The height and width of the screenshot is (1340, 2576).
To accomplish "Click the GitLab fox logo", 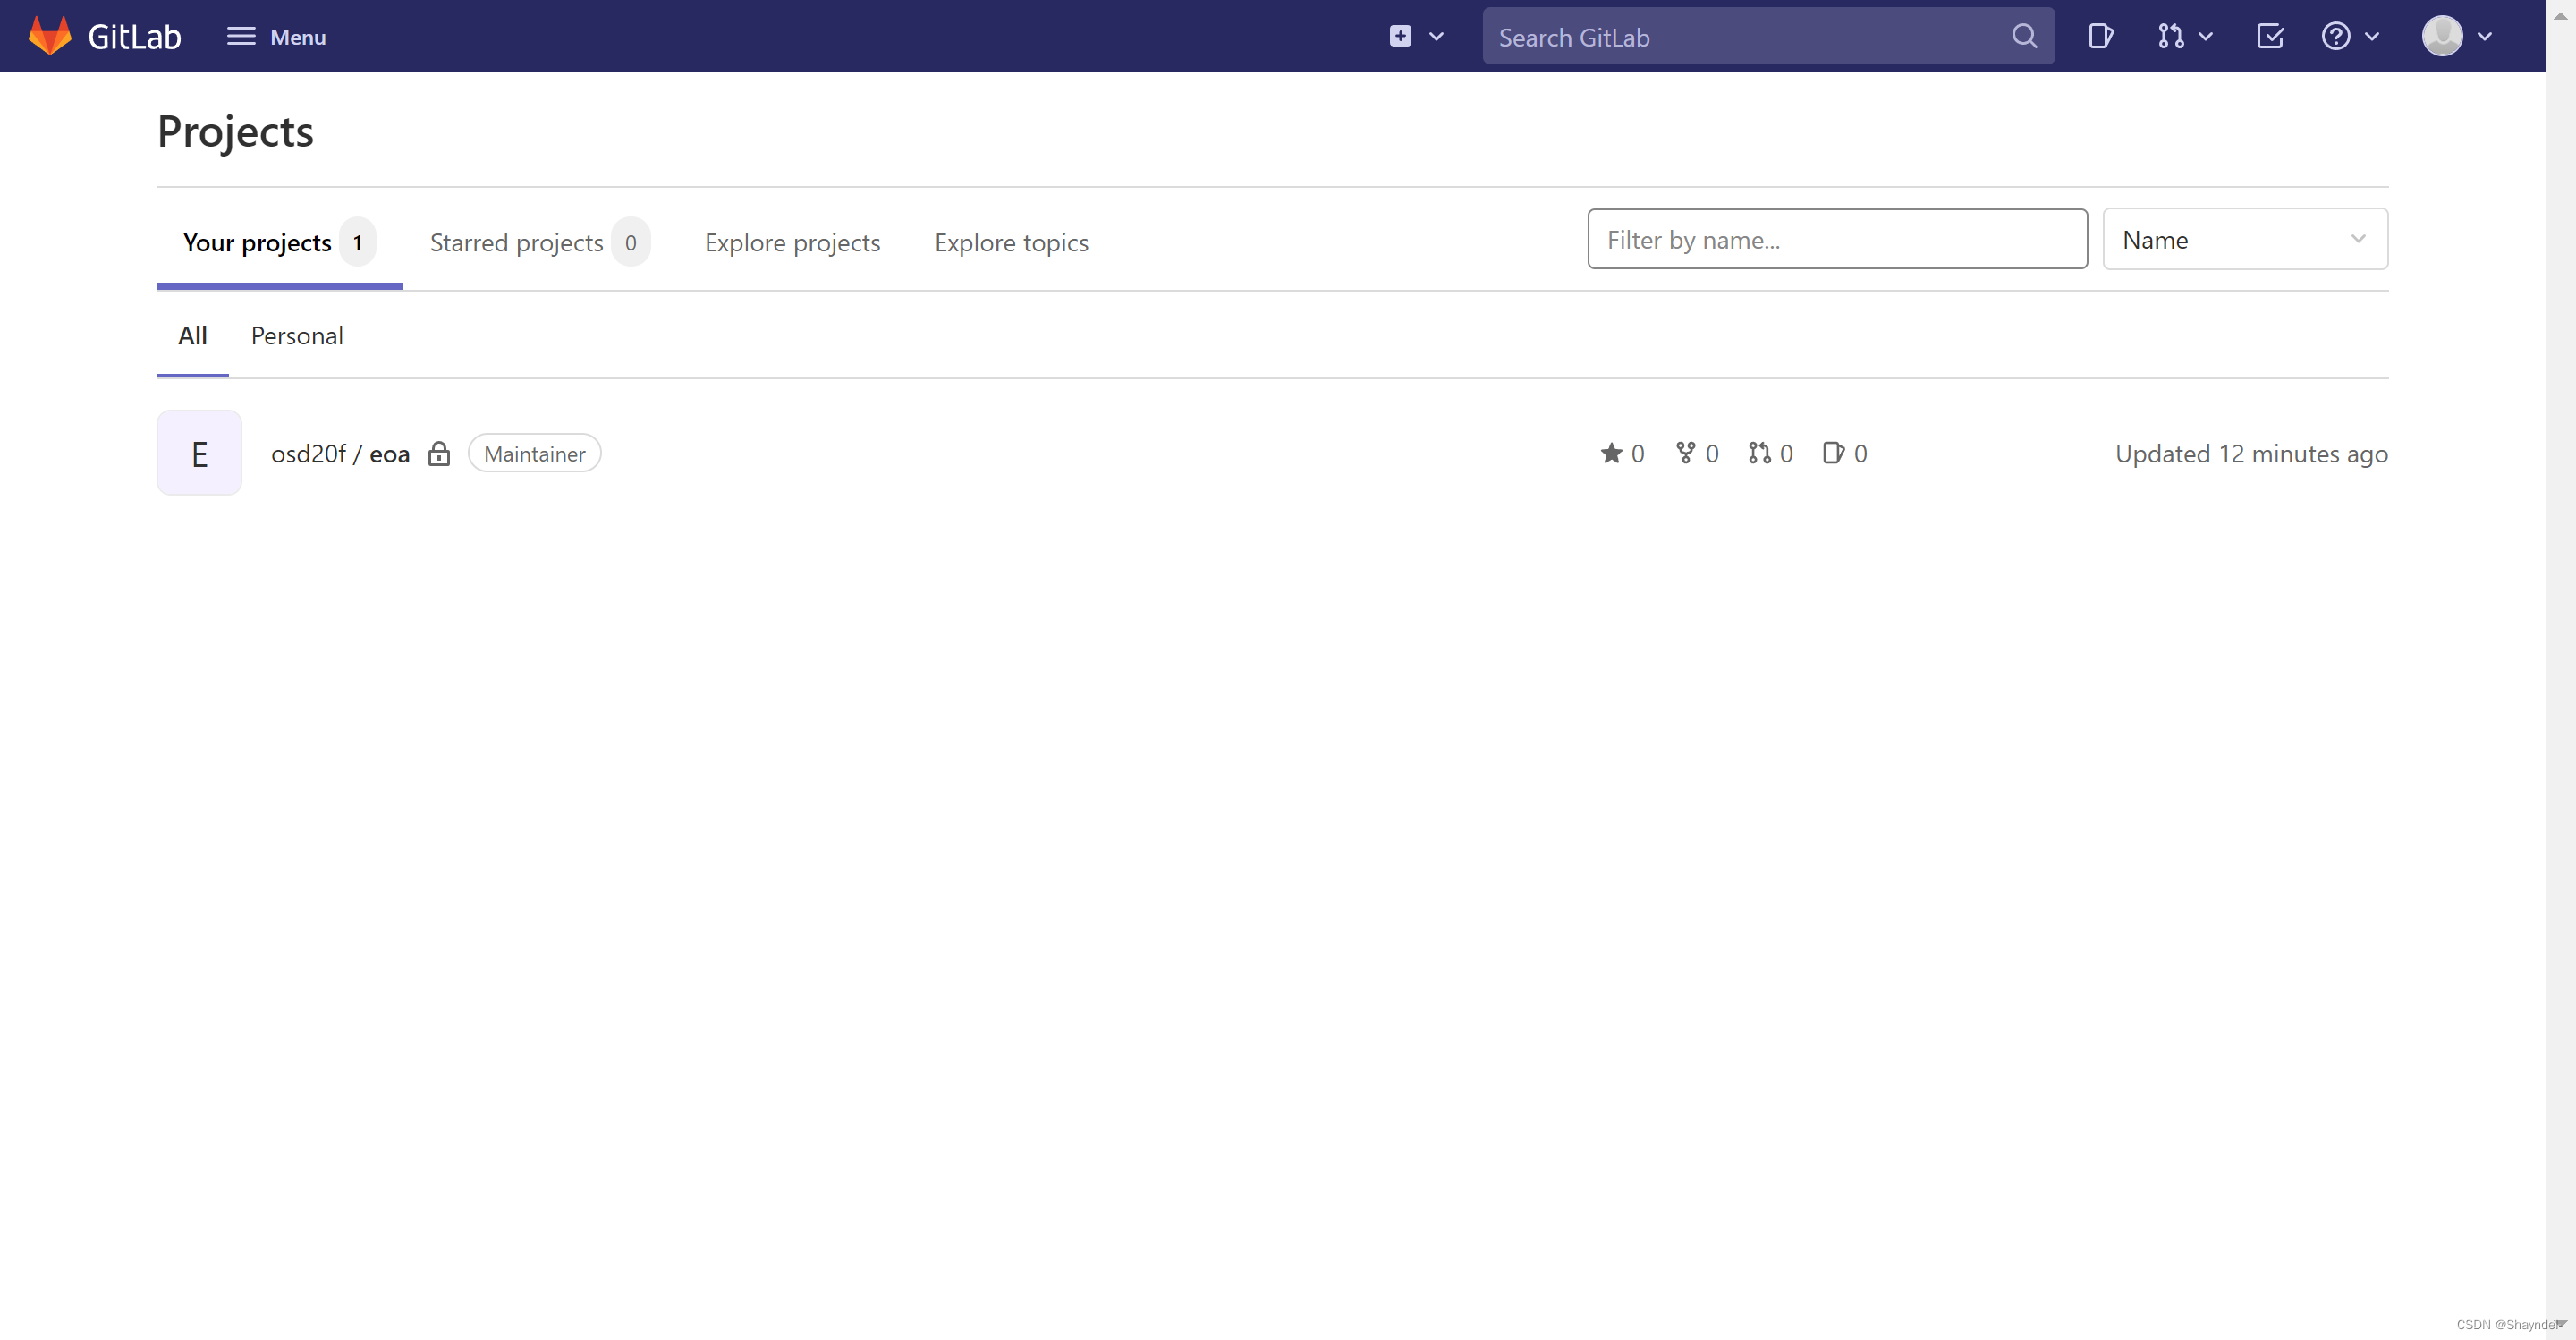I will 50,36.
